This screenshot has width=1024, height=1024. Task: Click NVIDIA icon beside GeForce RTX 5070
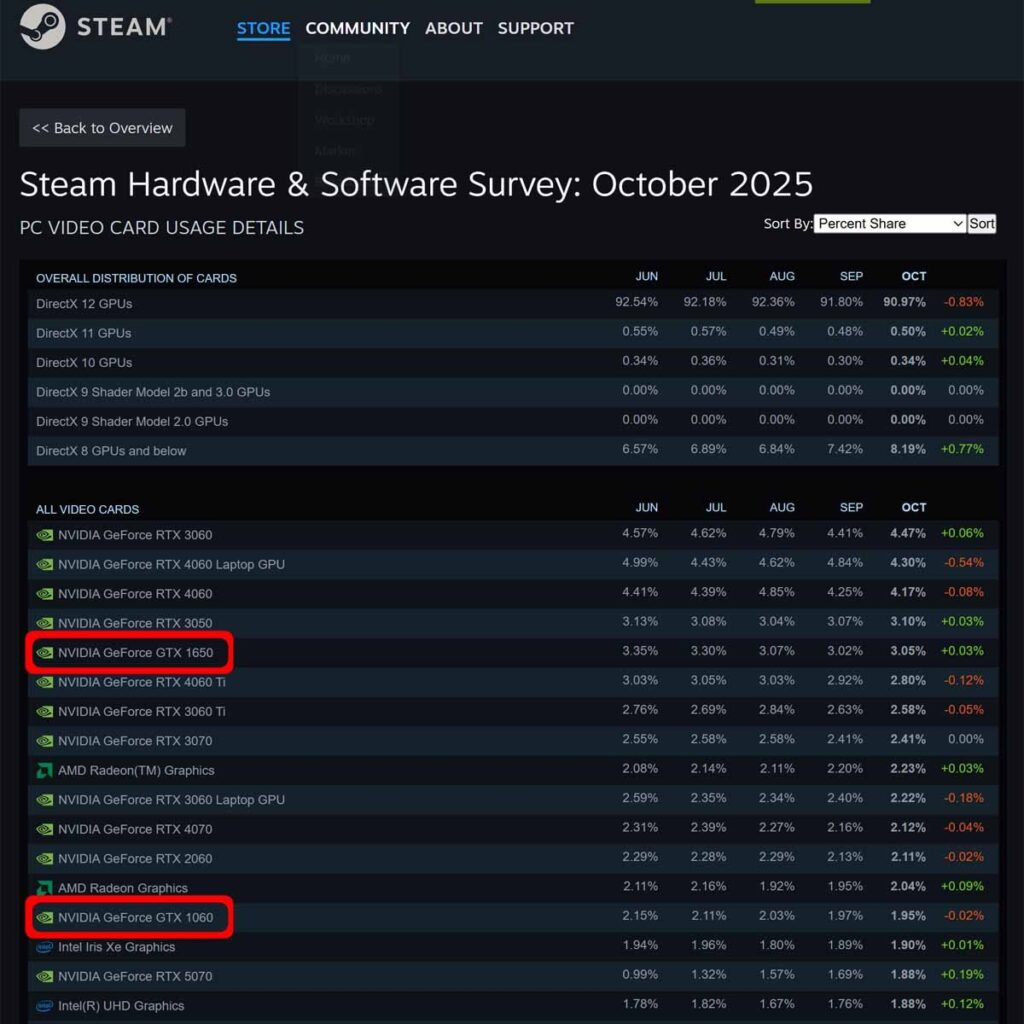tap(44, 976)
